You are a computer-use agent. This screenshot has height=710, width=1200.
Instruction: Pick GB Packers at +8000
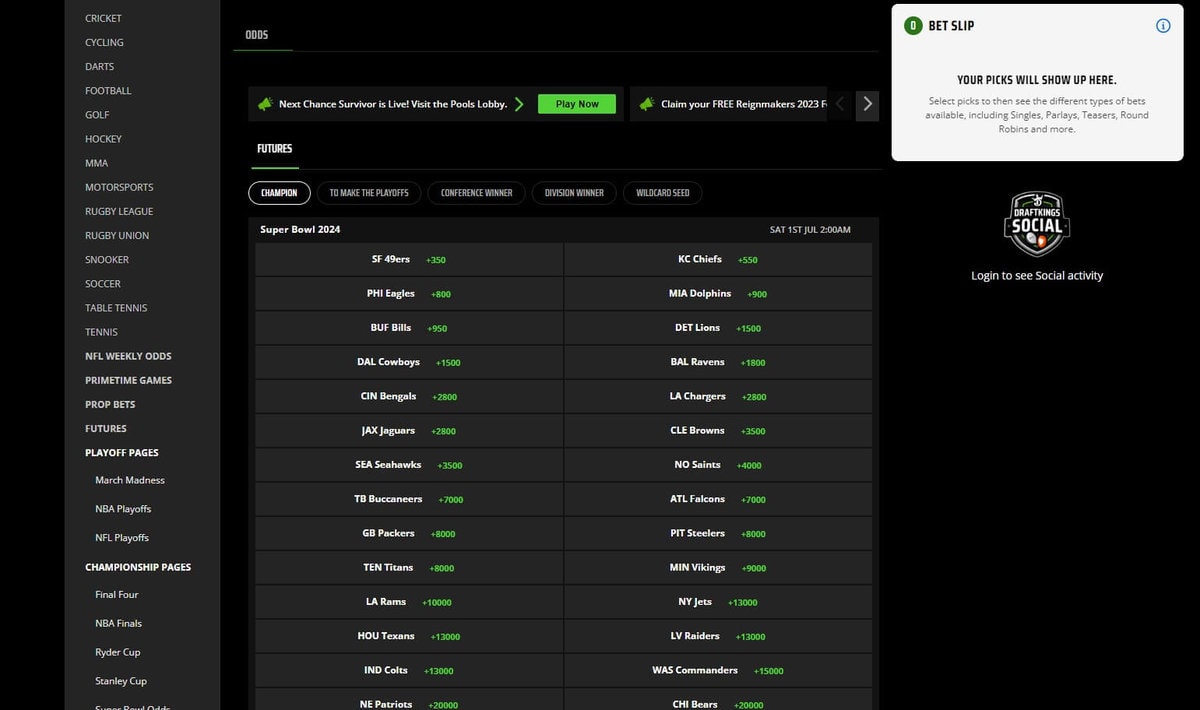(409, 534)
